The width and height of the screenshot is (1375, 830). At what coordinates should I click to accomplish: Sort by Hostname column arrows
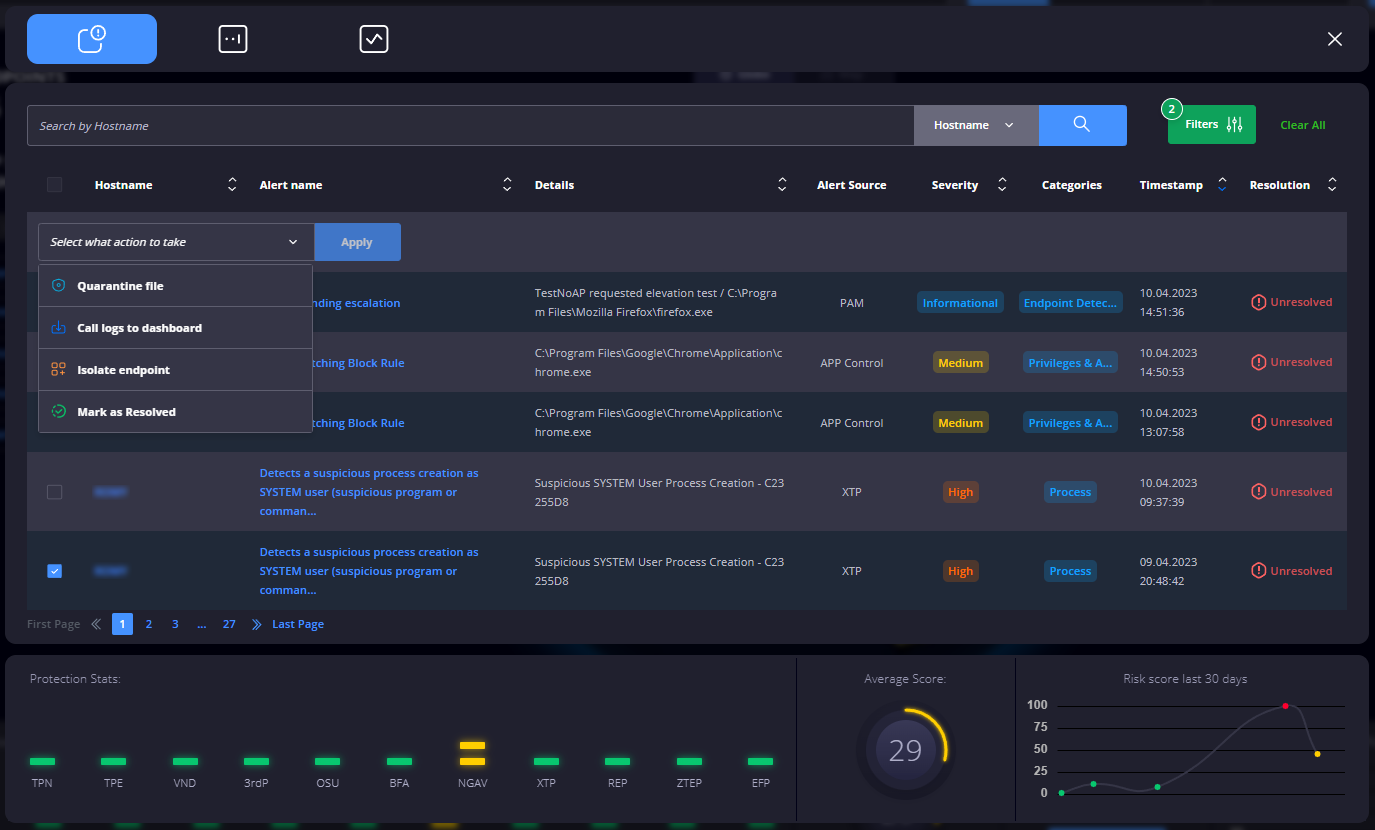pyautogui.click(x=232, y=185)
